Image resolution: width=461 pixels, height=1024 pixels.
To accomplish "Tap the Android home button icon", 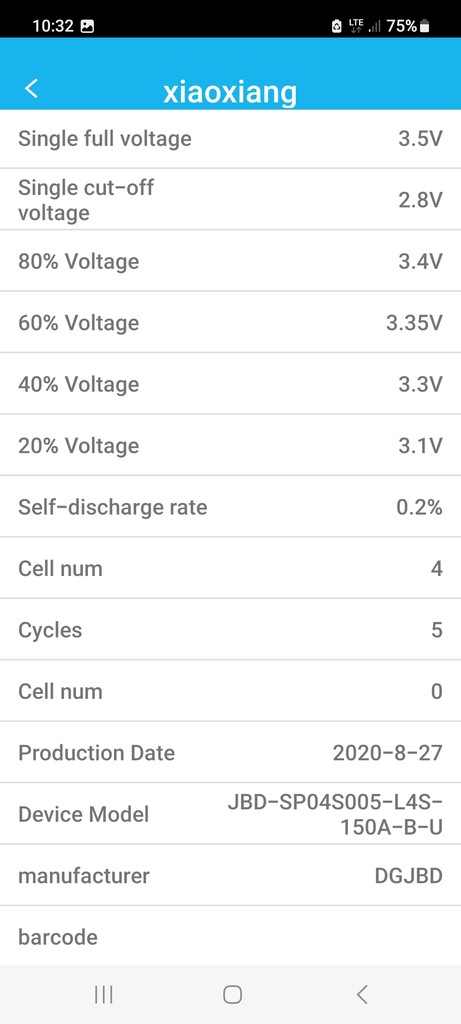I will pyautogui.click(x=232, y=995).
